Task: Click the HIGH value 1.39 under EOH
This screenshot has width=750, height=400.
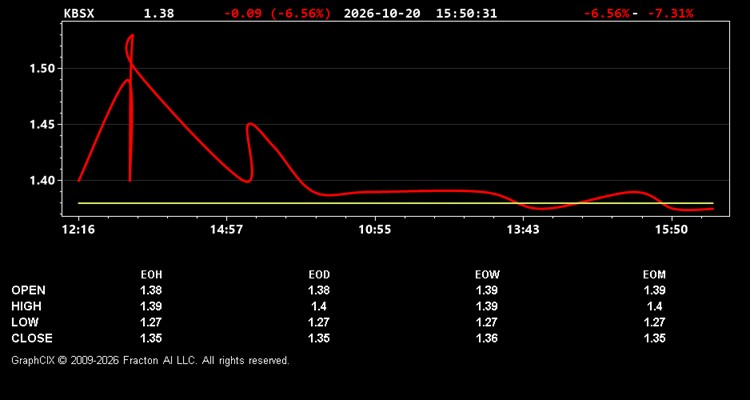Action: [151, 306]
